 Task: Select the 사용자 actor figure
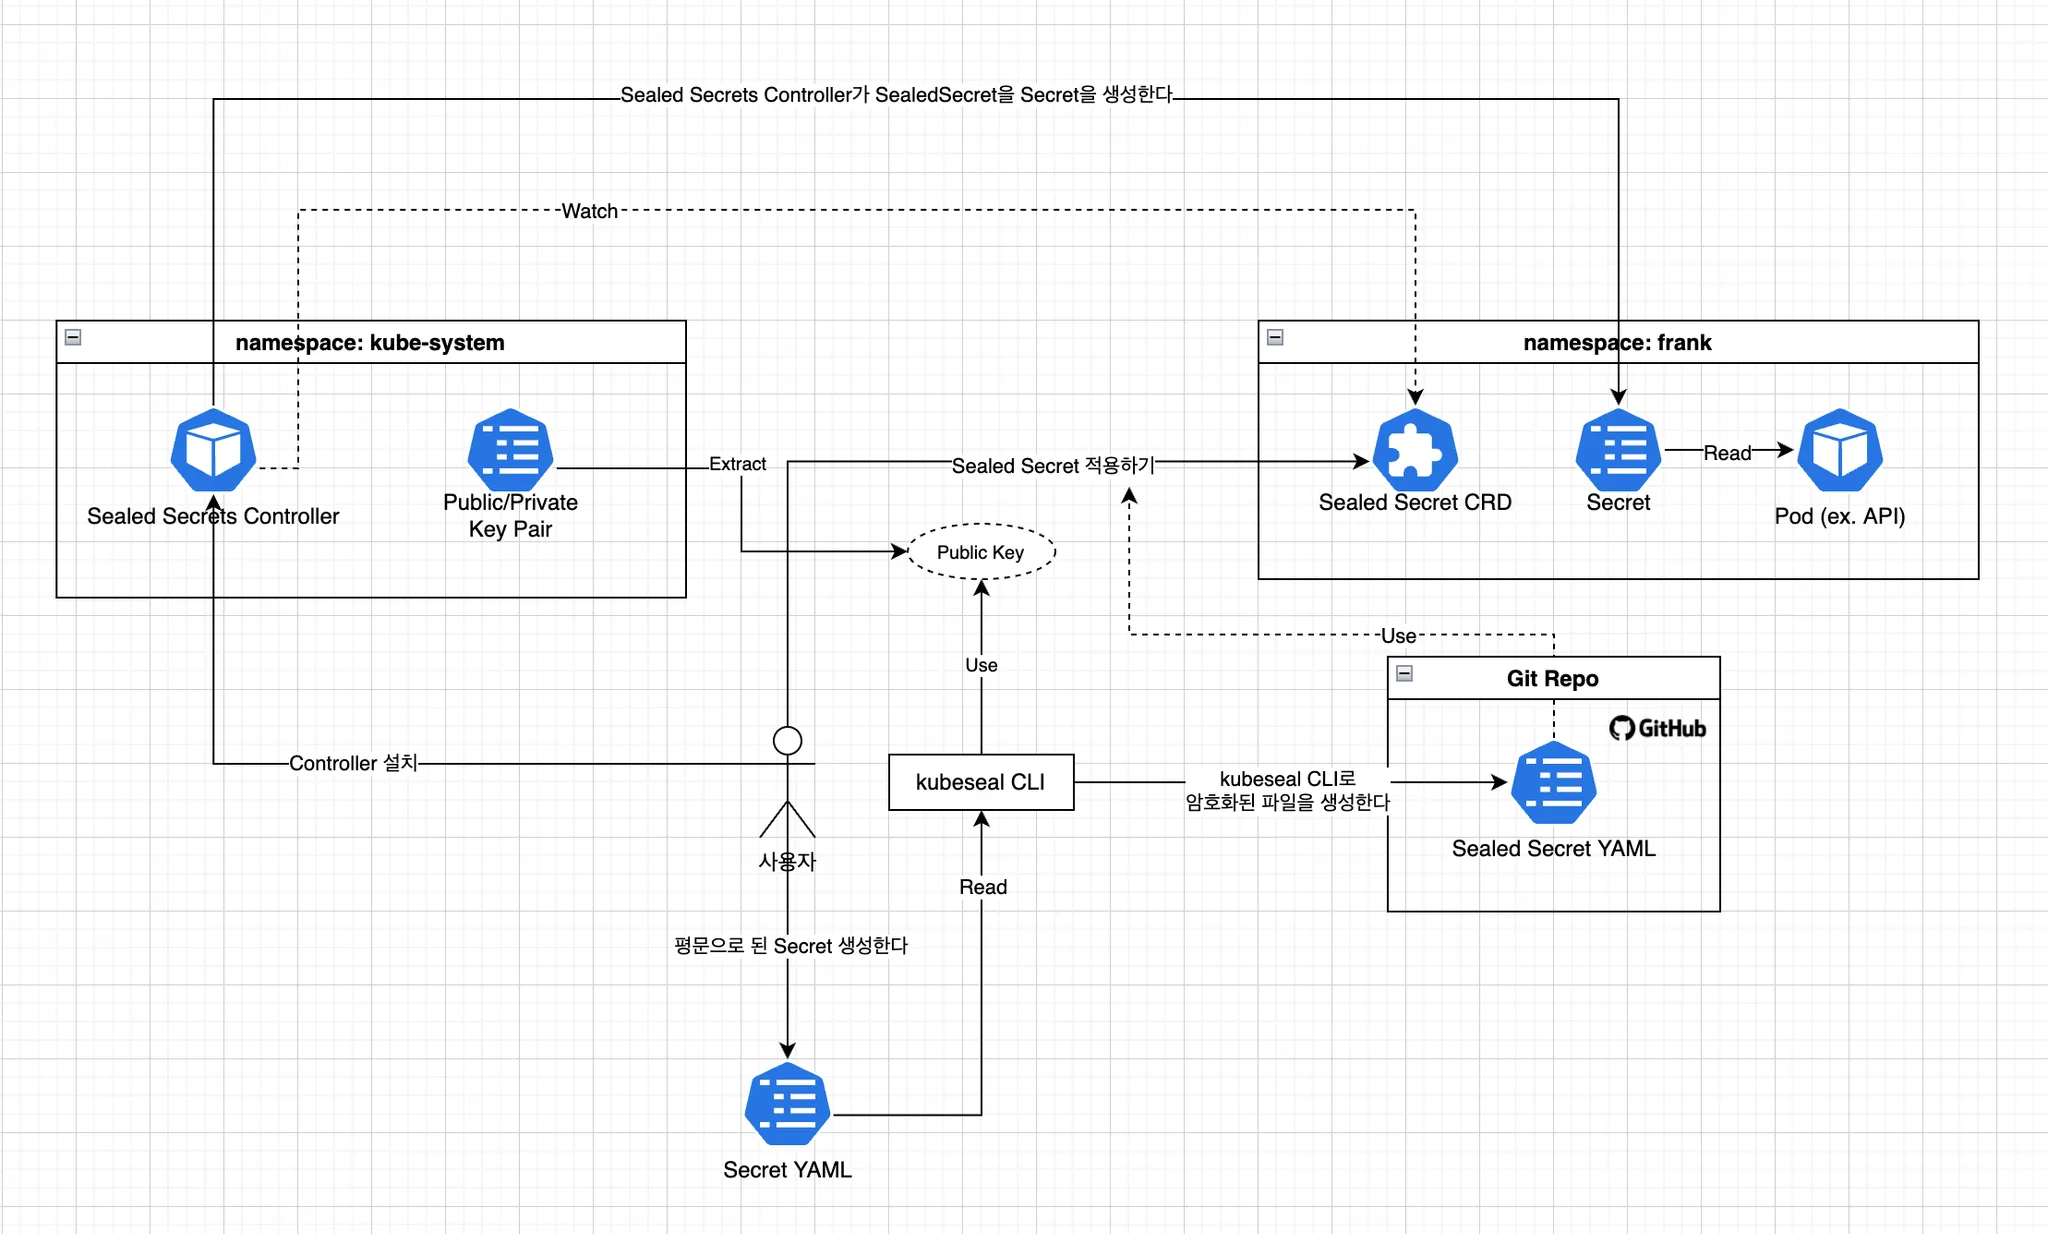point(787,790)
